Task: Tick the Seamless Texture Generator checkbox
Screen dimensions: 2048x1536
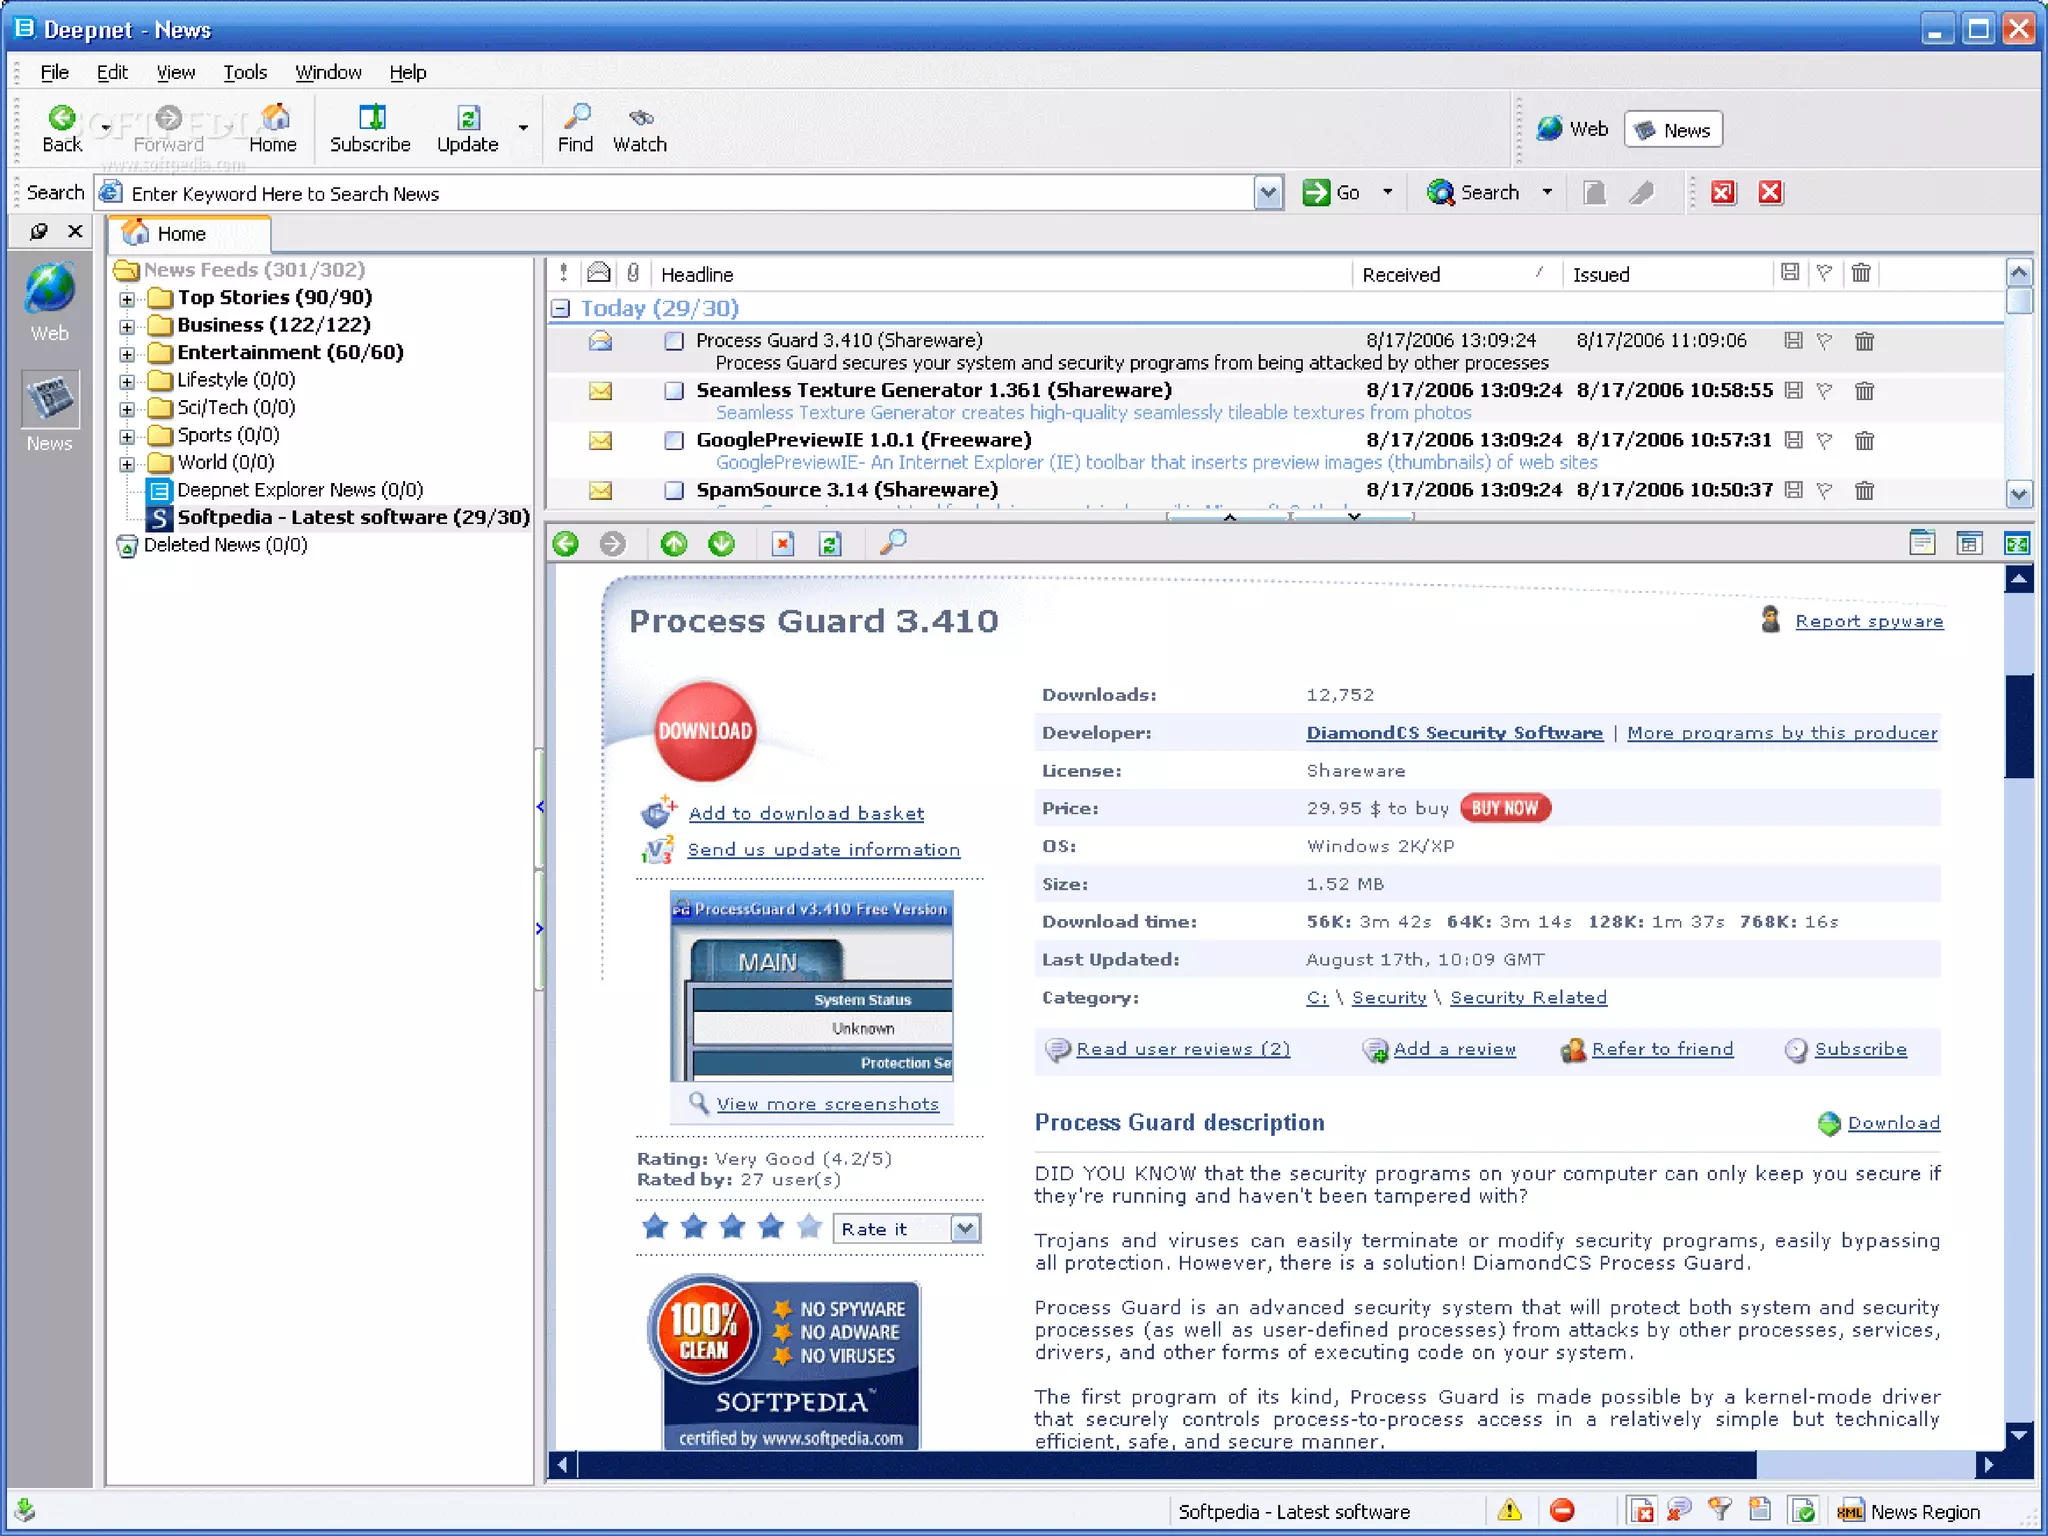Action: tap(674, 391)
